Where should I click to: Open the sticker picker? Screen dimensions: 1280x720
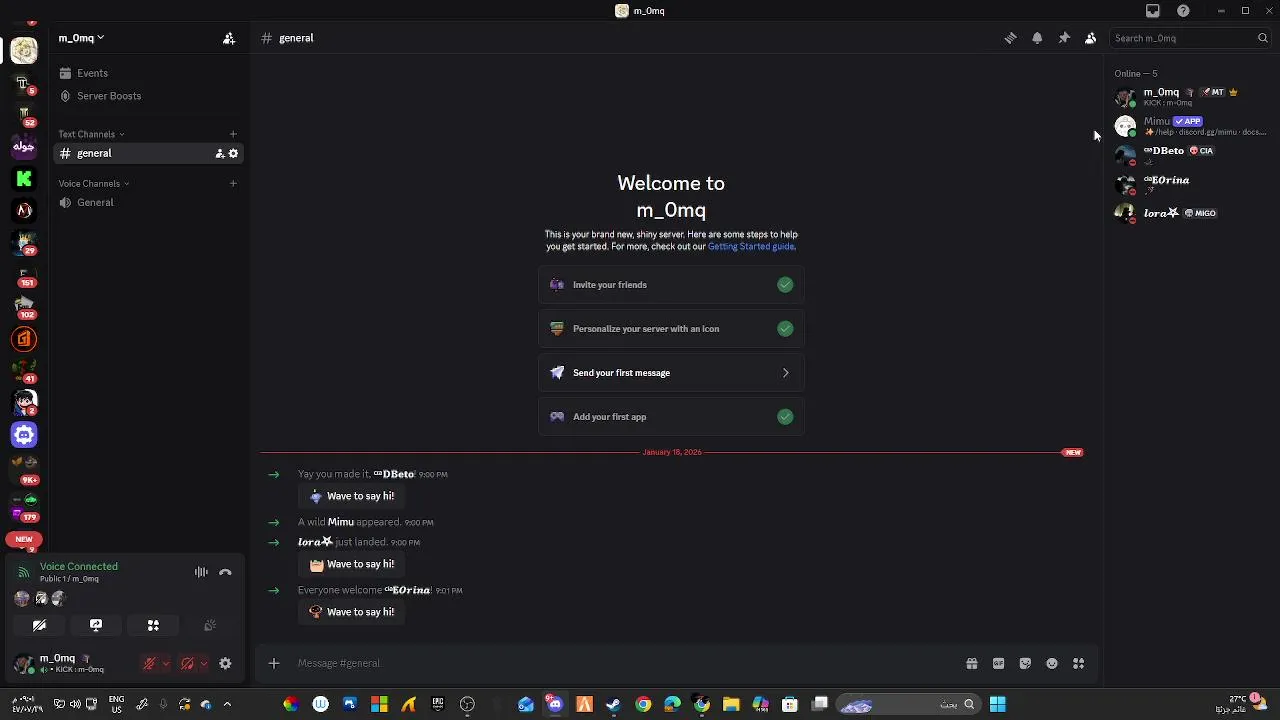(x=1025, y=663)
